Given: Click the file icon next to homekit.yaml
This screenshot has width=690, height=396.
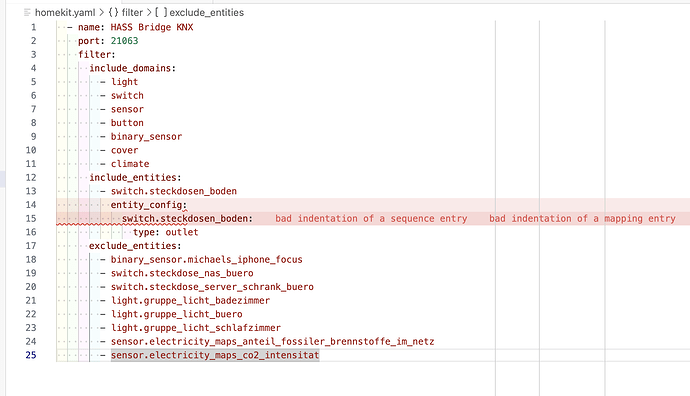Looking at the screenshot, I should click(27, 12).
